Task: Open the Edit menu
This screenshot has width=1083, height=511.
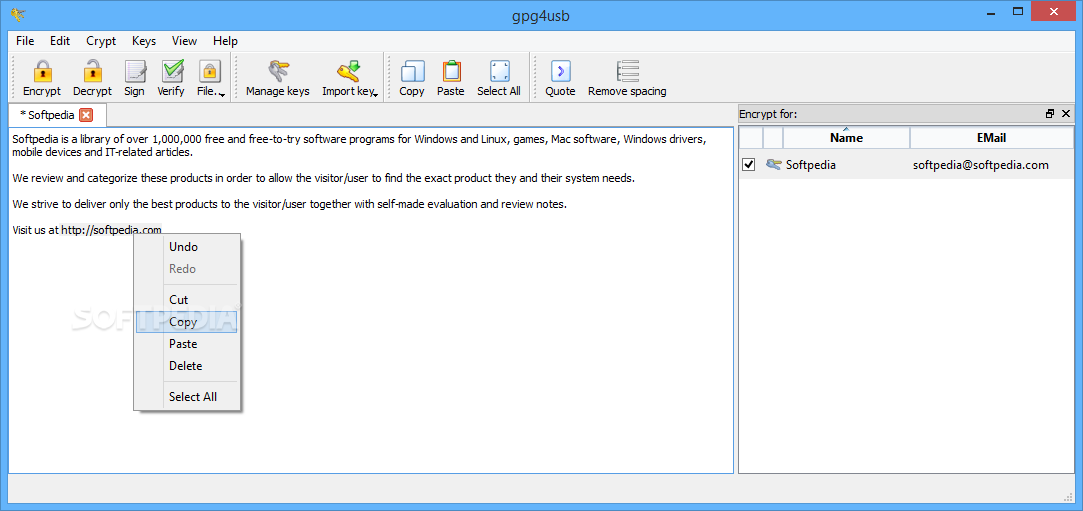Action: [x=60, y=41]
